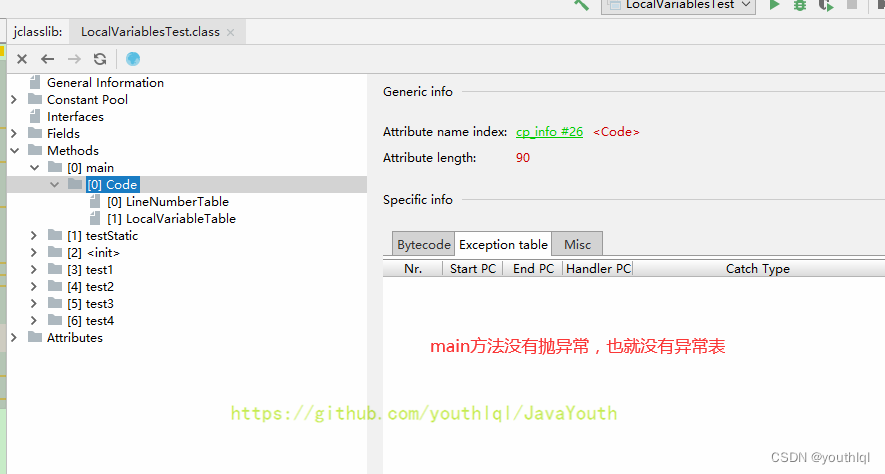Select [0] main tree item
The height and width of the screenshot is (474, 885).
90,168
